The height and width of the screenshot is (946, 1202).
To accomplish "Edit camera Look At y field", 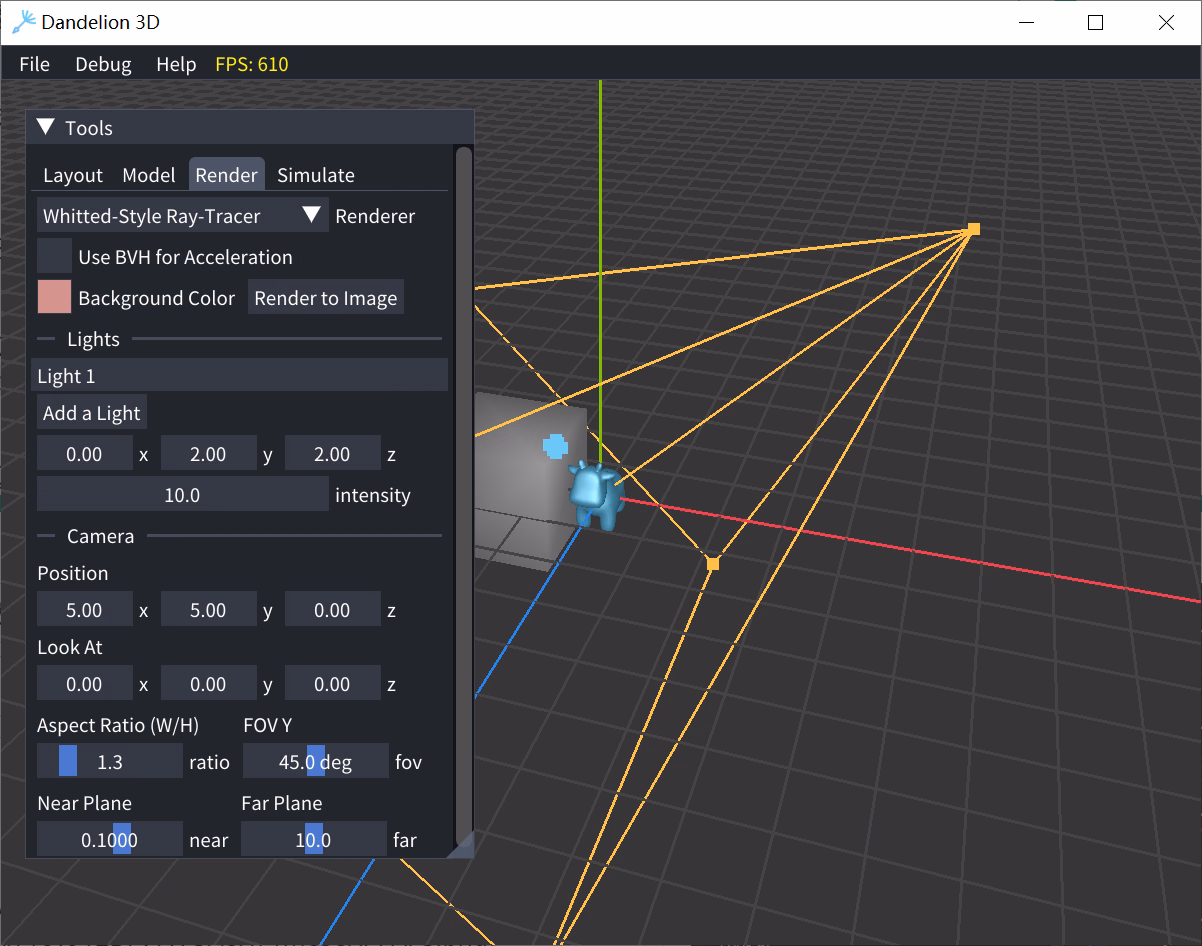I will click(208, 684).
